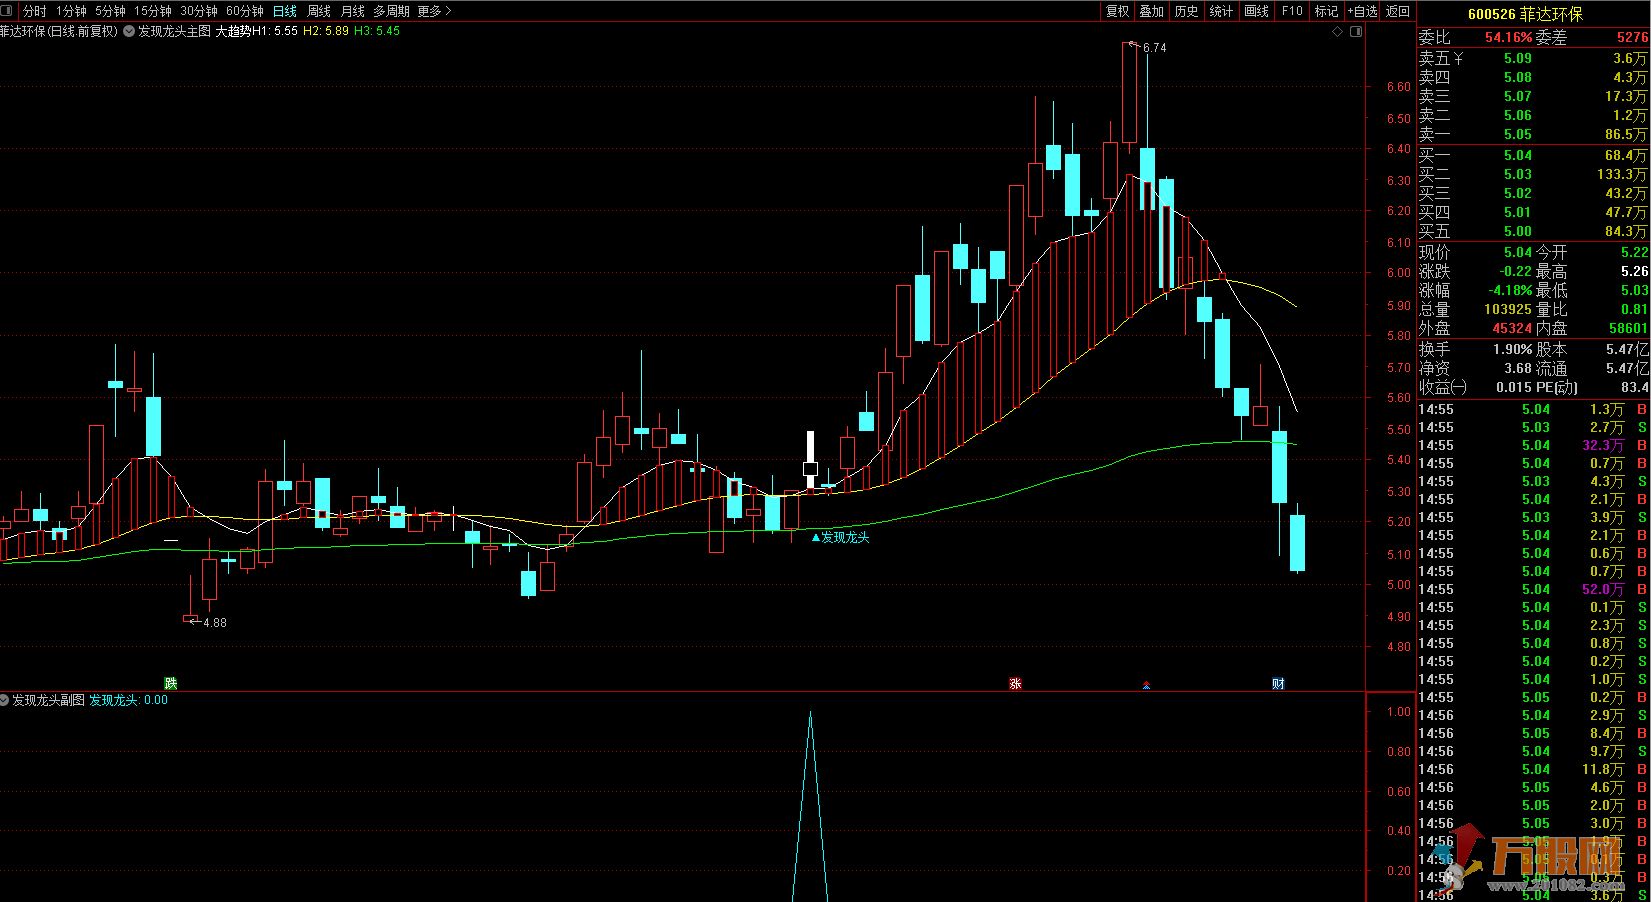Image resolution: width=1651 pixels, height=902 pixels.
Task: Switch to 分时 intraday view
Action: click(34, 11)
